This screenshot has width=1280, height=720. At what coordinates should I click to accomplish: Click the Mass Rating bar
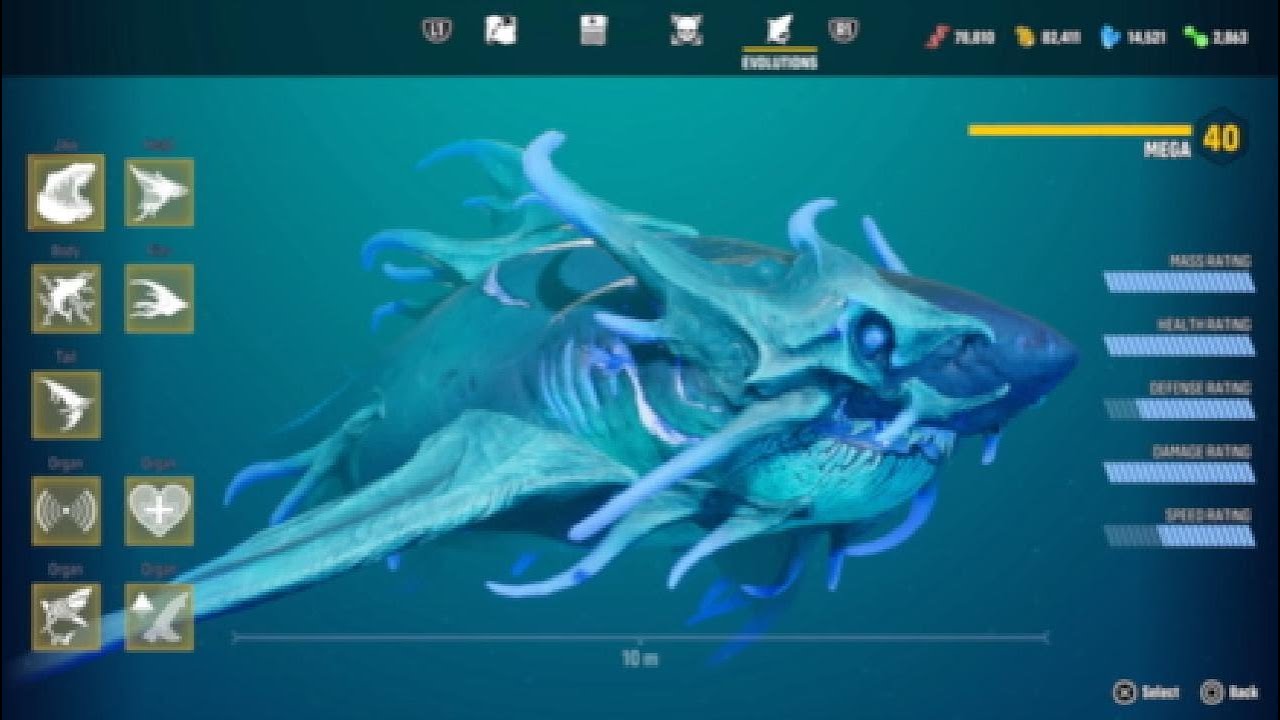(x=1179, y=281)
